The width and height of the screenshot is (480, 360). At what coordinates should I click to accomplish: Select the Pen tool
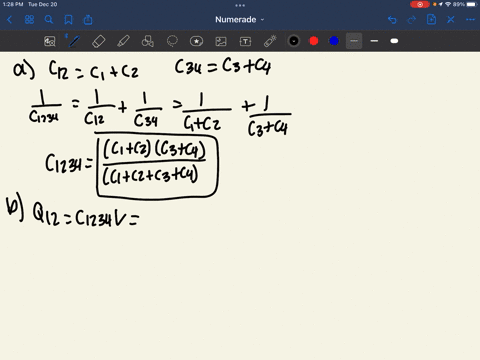point(74,41)
